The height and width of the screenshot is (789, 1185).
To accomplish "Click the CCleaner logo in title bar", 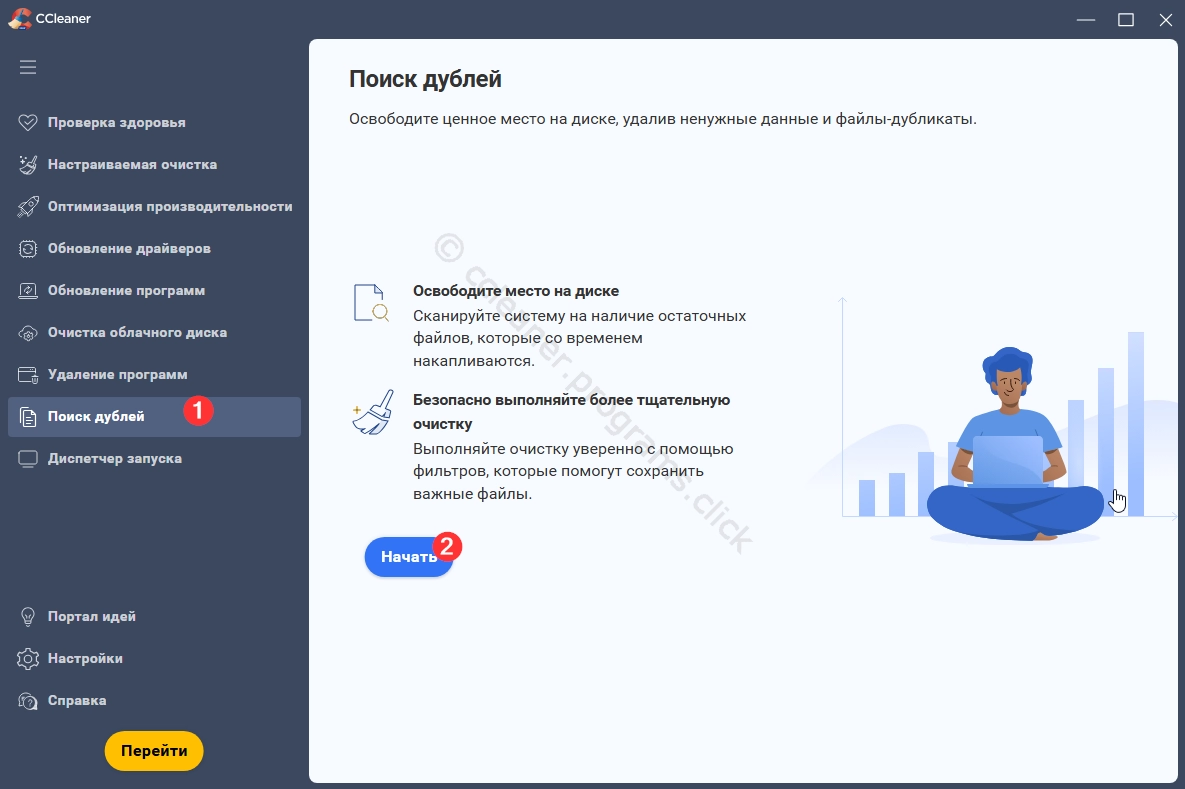I will pyautogui.click(x=19, y=18).
